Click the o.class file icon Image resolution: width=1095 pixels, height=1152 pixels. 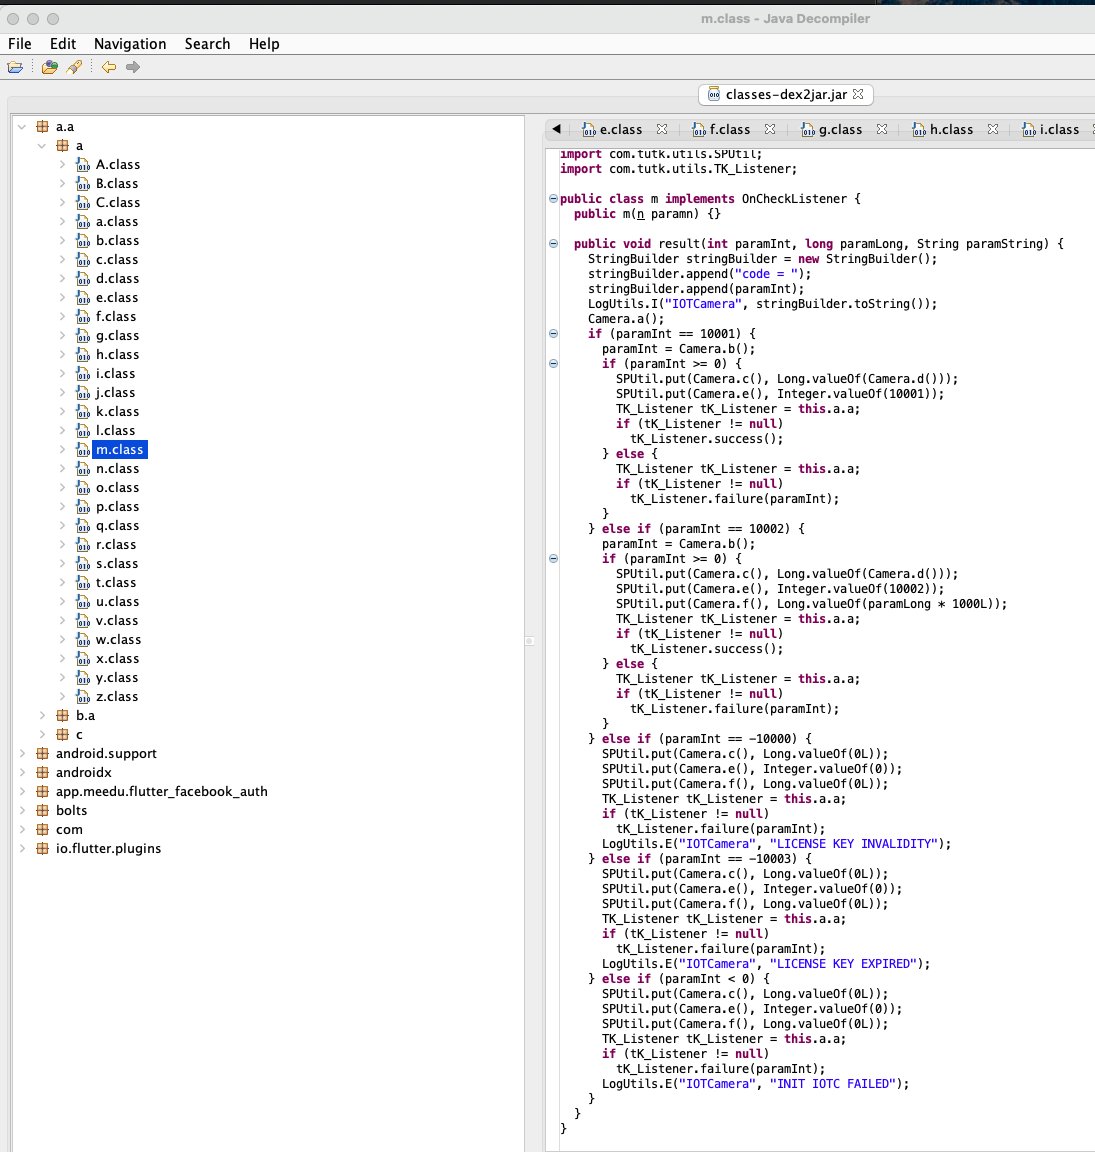(x=83, y=488)
